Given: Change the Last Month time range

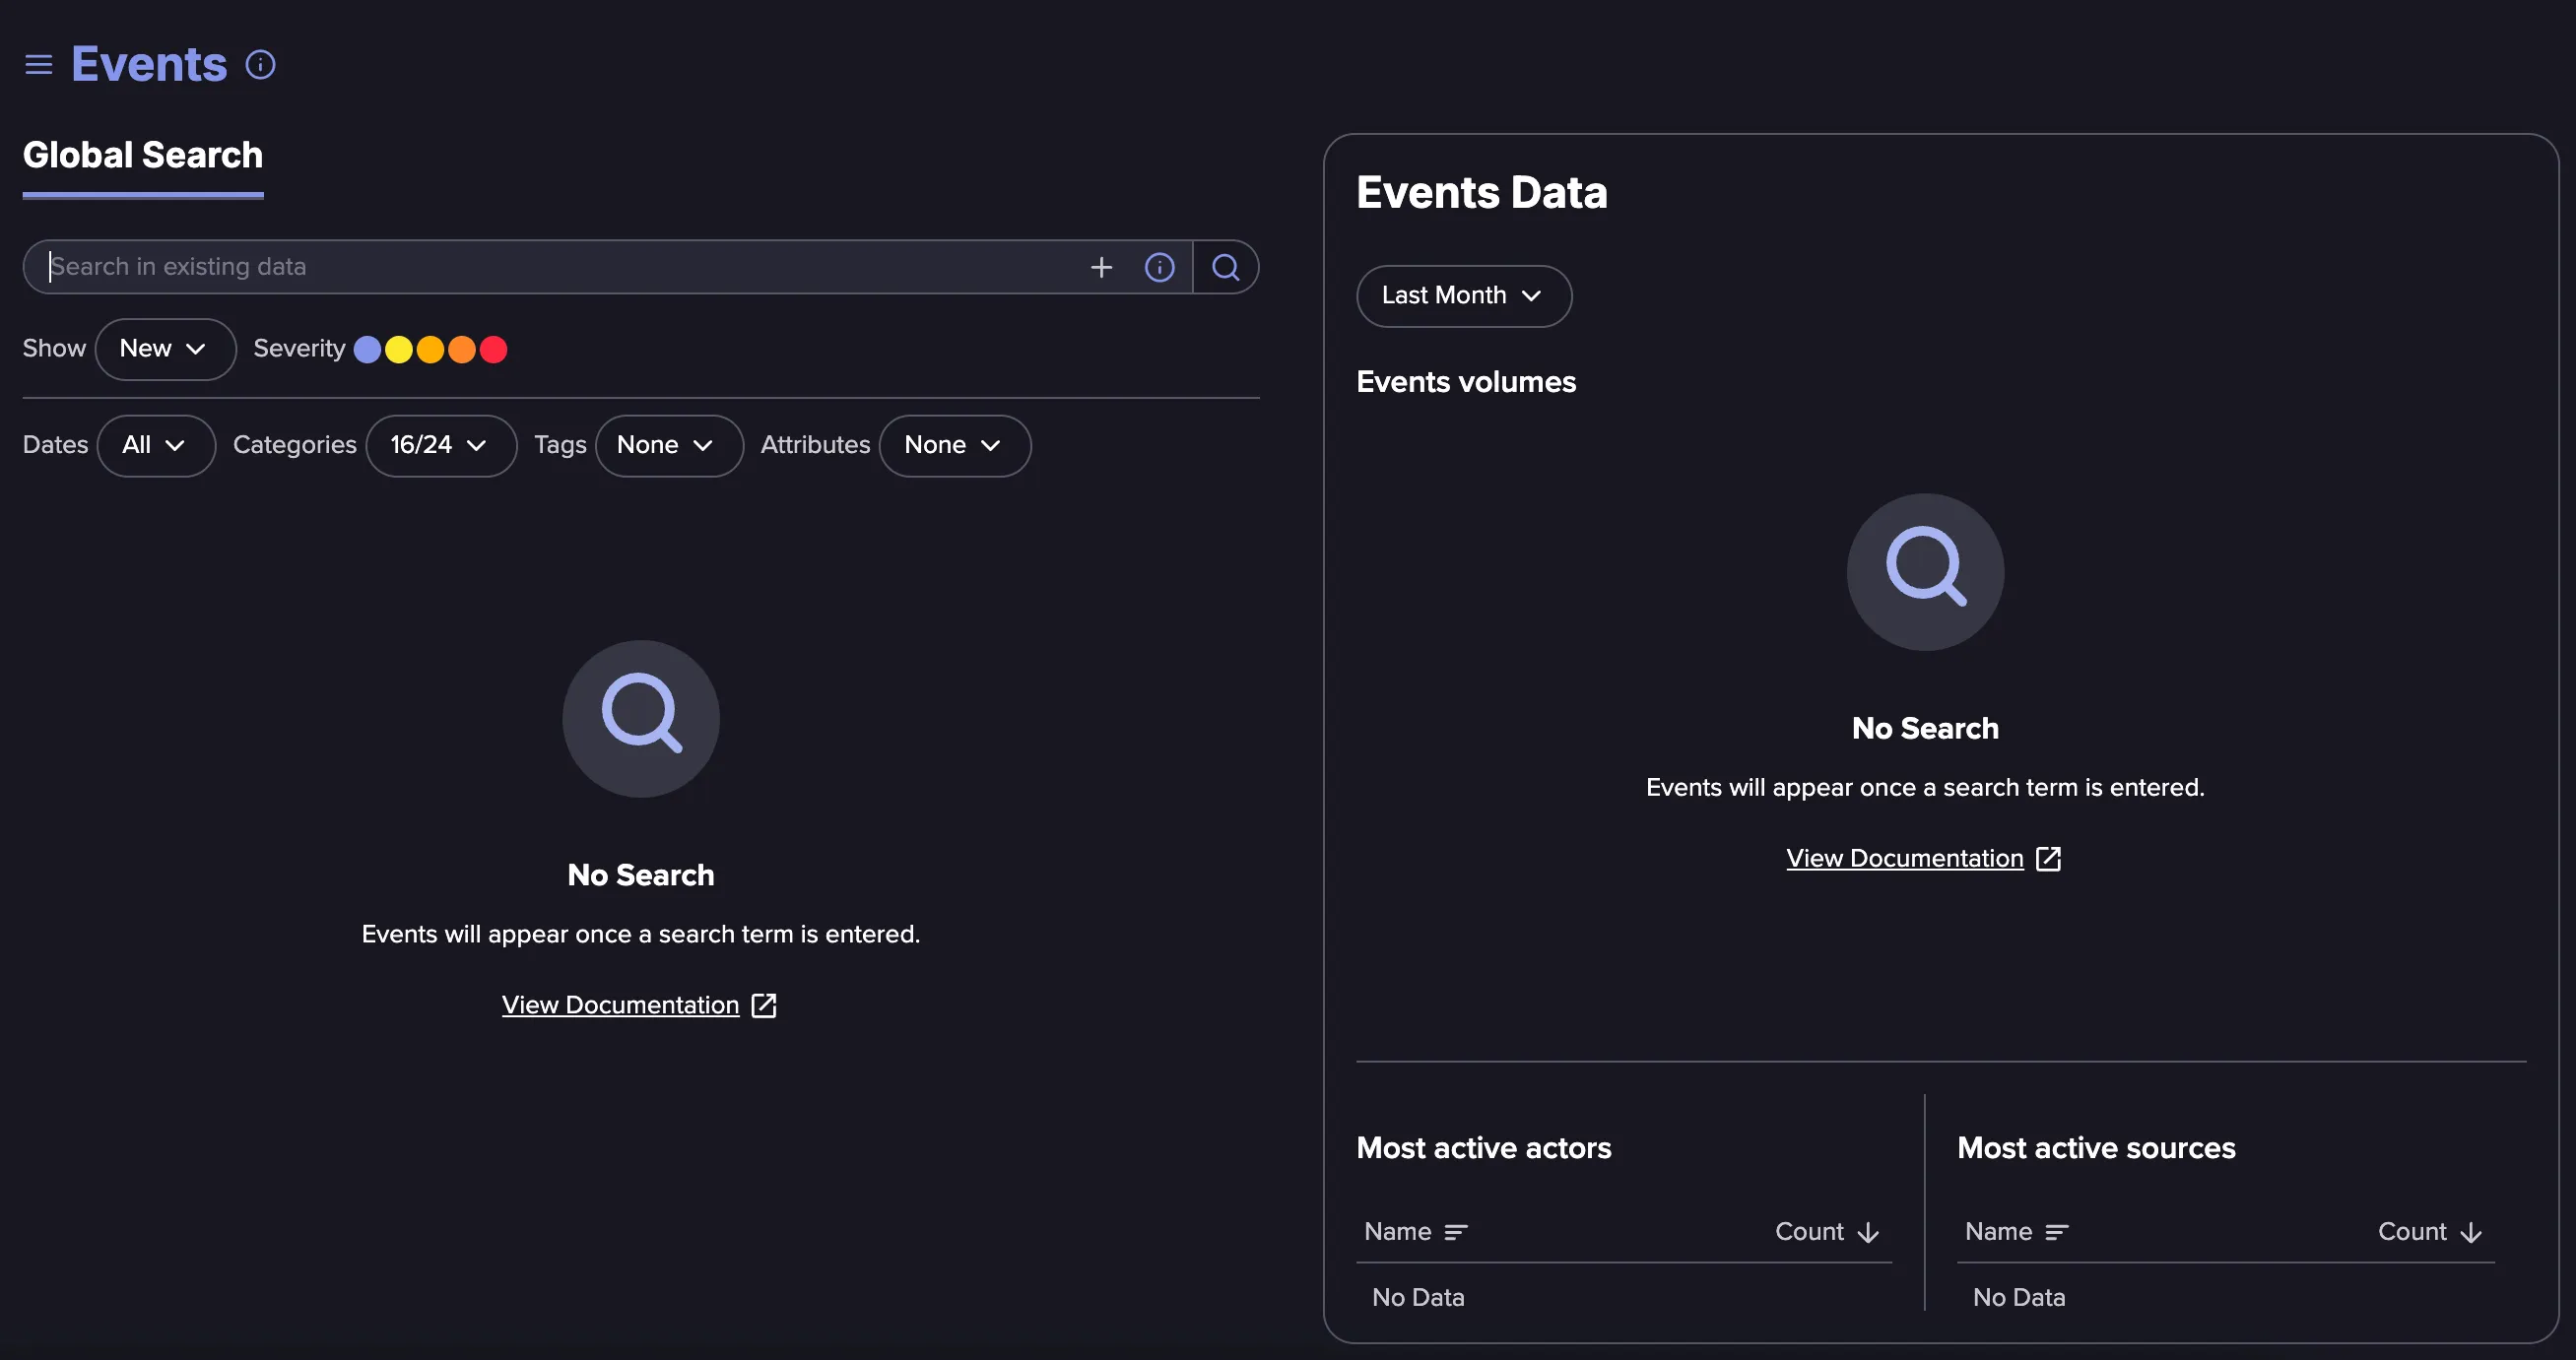Looking at the screenshot, I should coord(1464,296).
